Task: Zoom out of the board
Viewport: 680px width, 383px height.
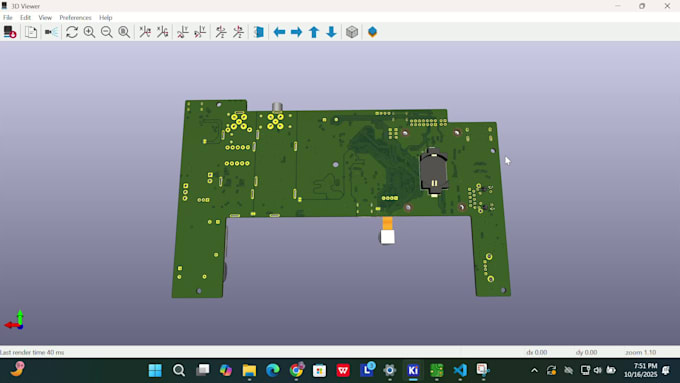Action: point(107,32)
